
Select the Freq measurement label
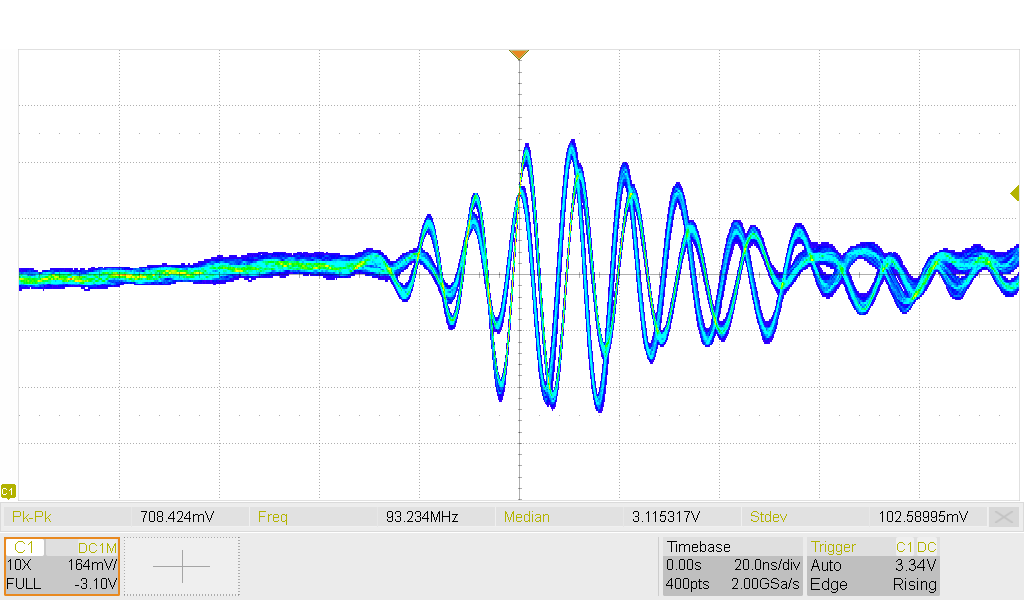(272, 517)
